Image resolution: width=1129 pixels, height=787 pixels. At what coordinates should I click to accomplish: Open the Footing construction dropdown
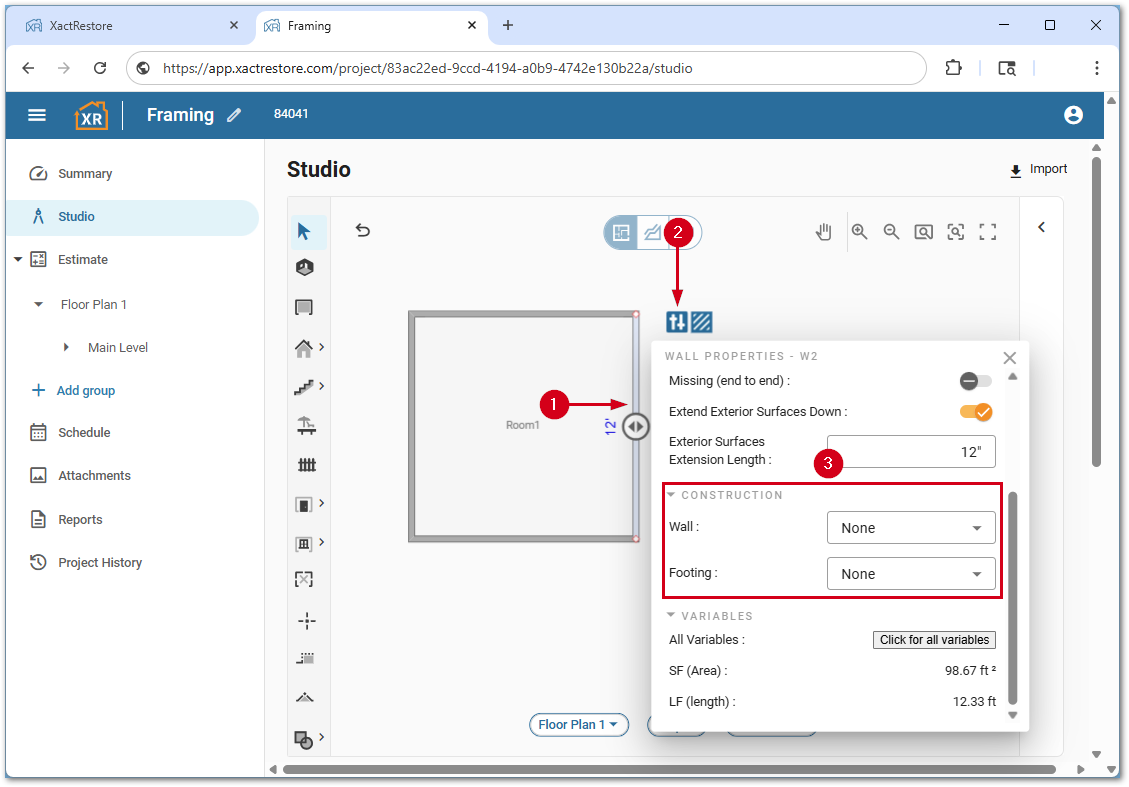911,574
